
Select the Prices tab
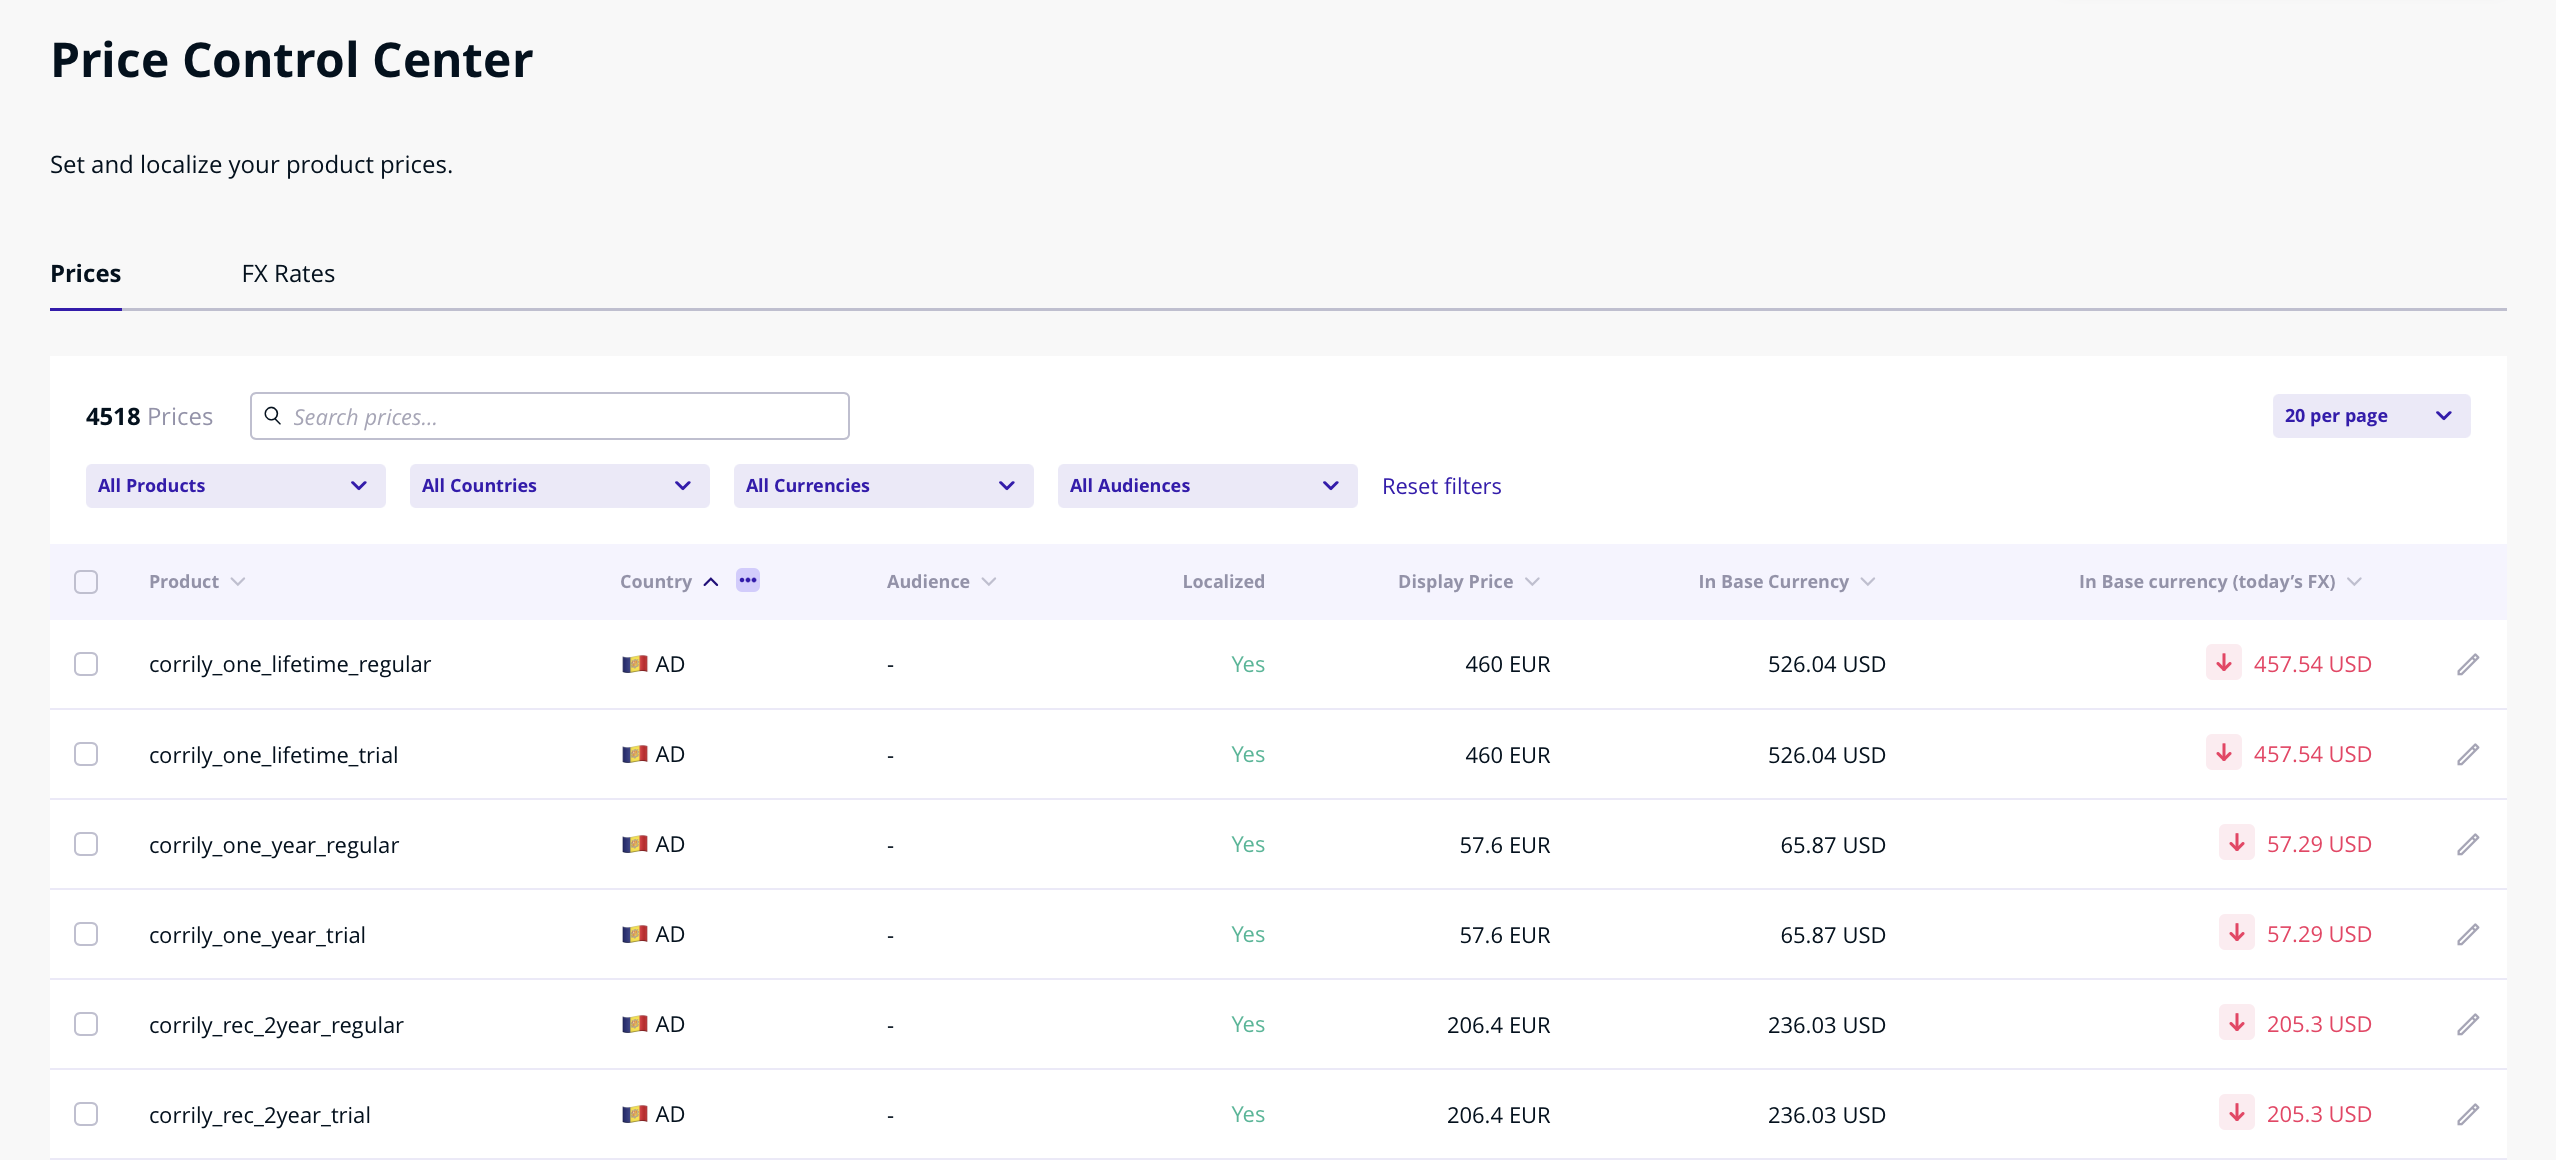[x=86, y=274]
